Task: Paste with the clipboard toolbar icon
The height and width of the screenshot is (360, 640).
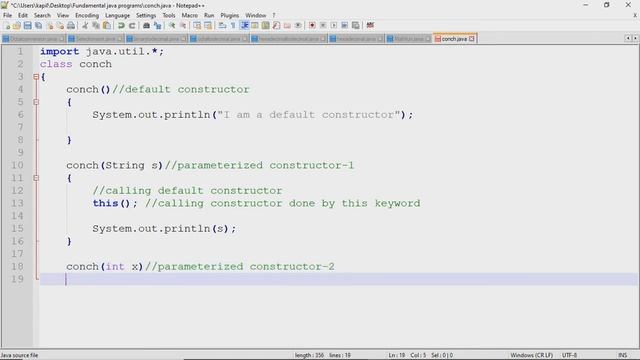Action: pos(107,25)
